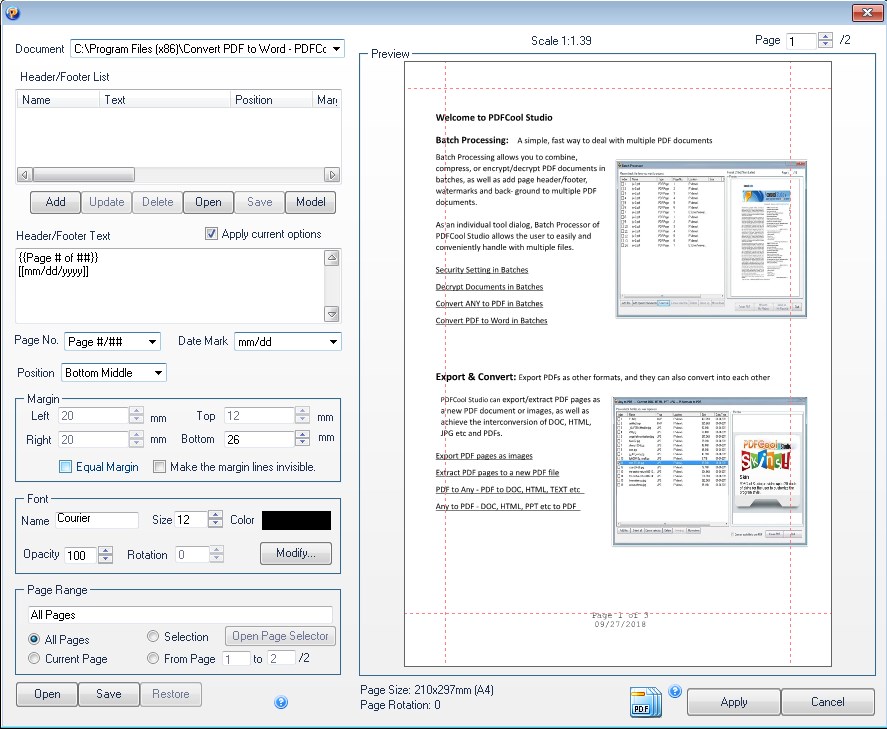This screenshot has width=887, height=729.
Task: Click the bottom-left Open button
Action: pyautogui.click(x=47, y=695)
